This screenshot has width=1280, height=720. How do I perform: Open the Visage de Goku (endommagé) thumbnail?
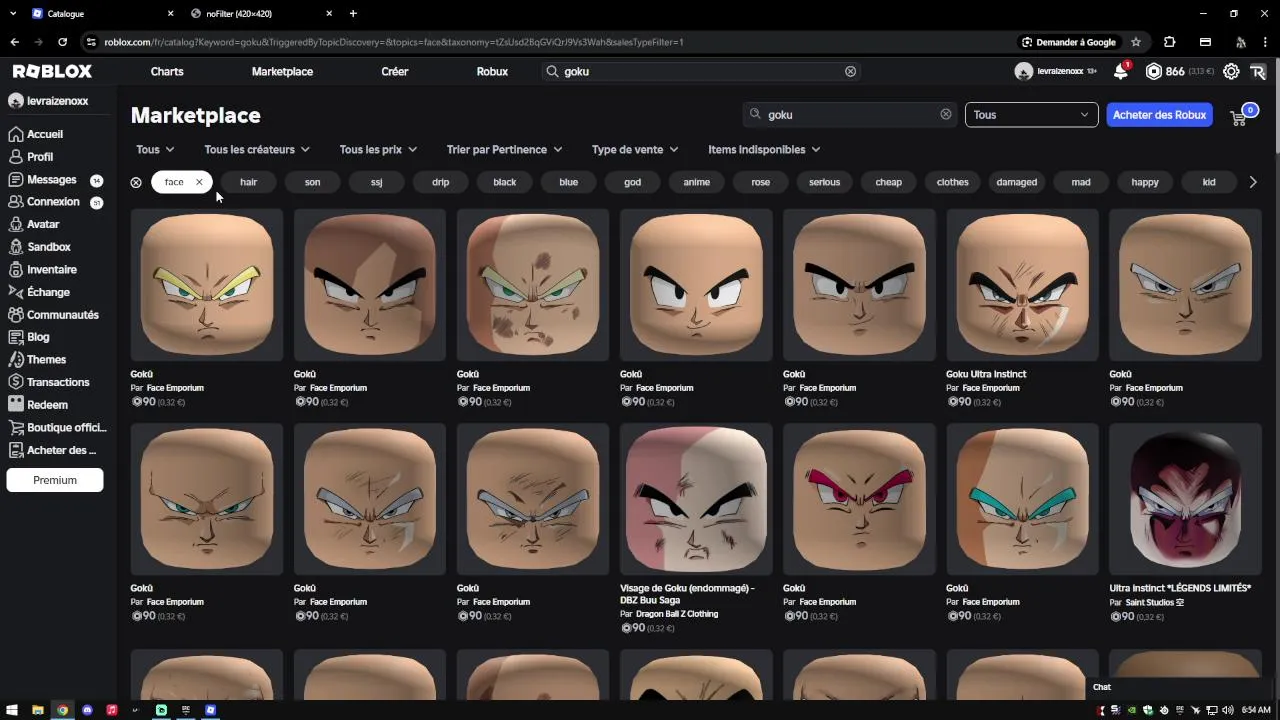(x=696, y=499)
